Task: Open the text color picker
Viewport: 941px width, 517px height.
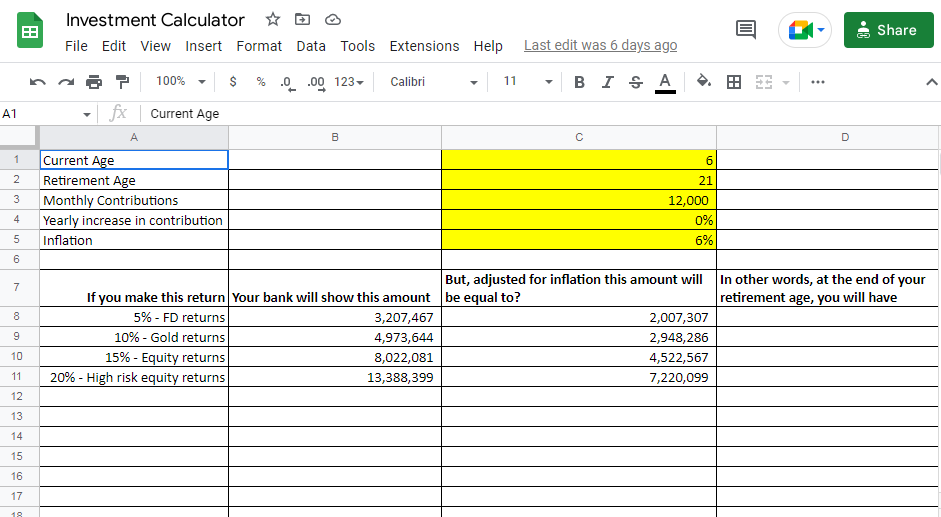Action: [x=665, y=82]
